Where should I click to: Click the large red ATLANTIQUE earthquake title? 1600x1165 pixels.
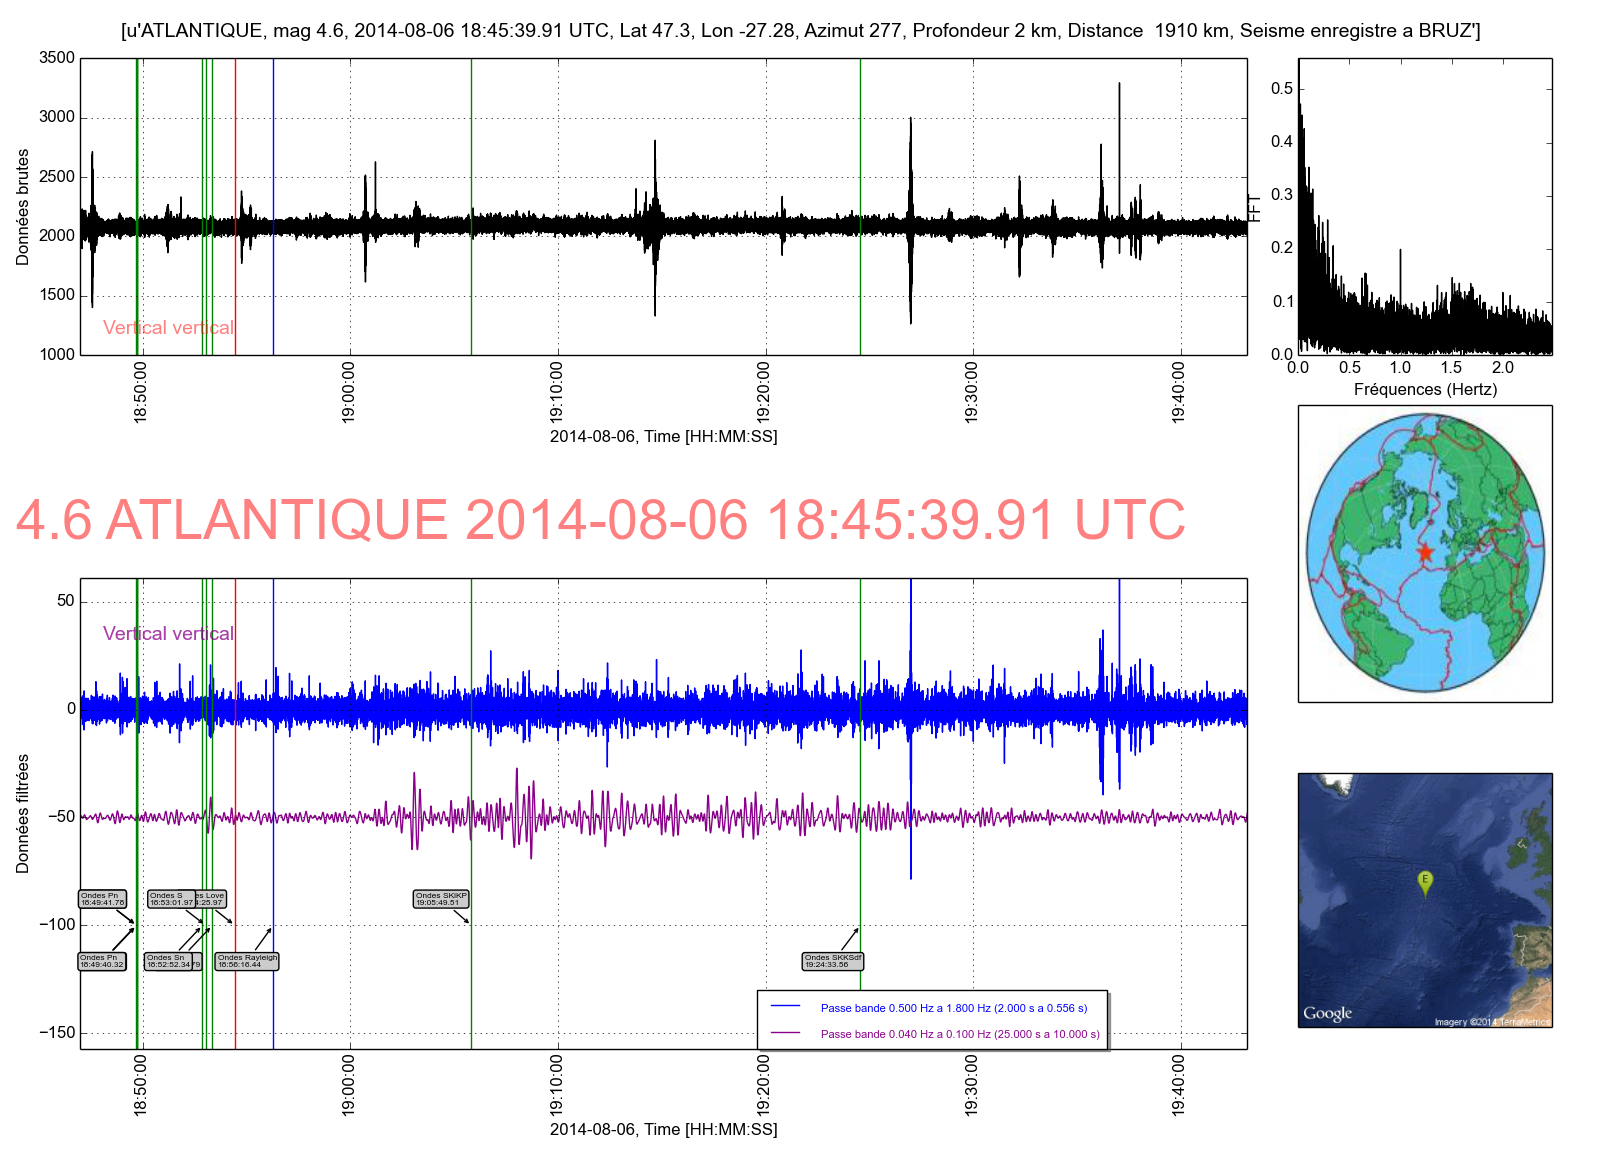click(600, 520)
